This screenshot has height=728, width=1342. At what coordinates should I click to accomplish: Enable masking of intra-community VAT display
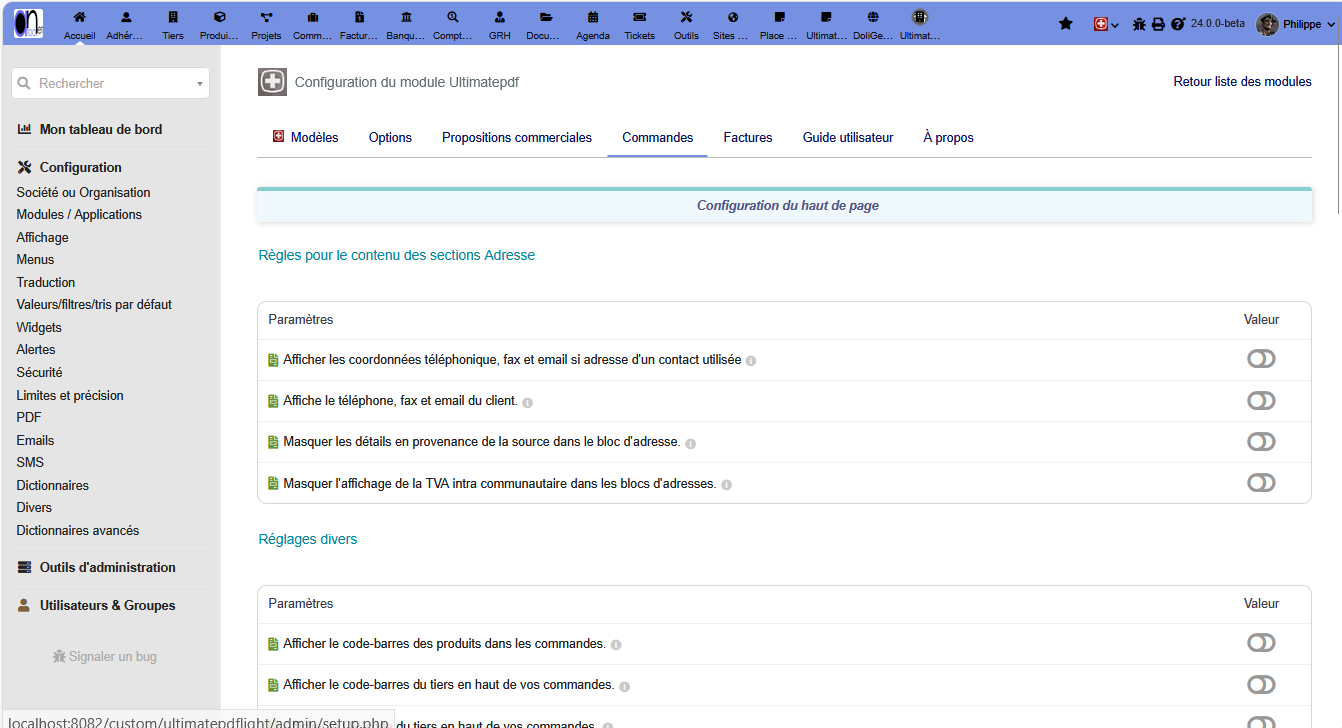(x=1261, y=483)
